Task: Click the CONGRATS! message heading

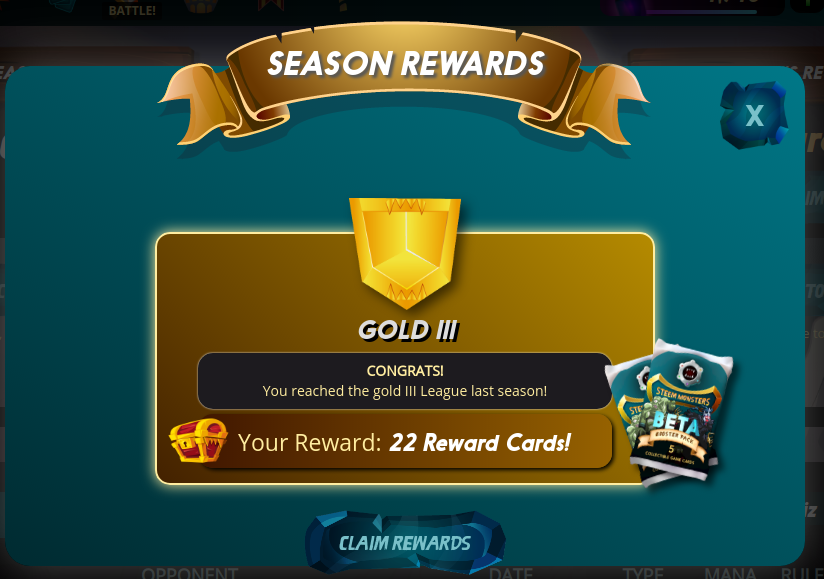Action: point(405,371)
